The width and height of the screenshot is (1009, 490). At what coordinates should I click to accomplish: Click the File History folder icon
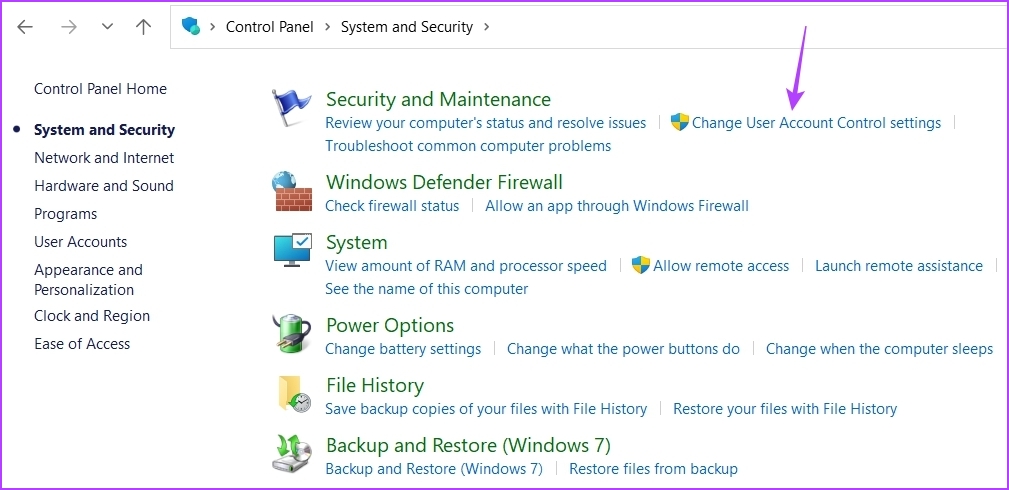point(294,393)
